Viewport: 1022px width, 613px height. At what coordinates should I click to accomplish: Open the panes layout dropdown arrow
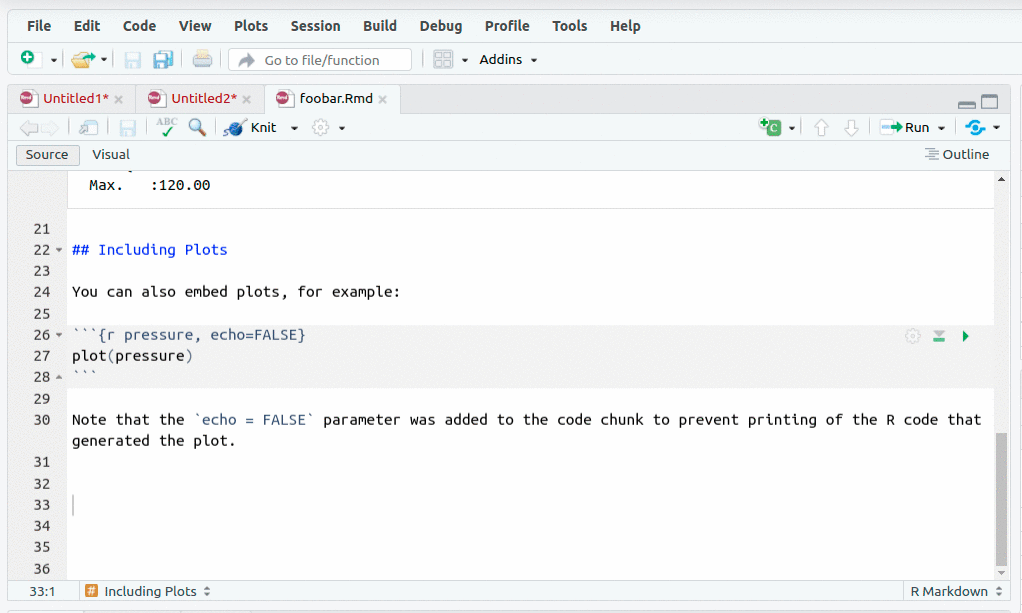coord(465,60)
